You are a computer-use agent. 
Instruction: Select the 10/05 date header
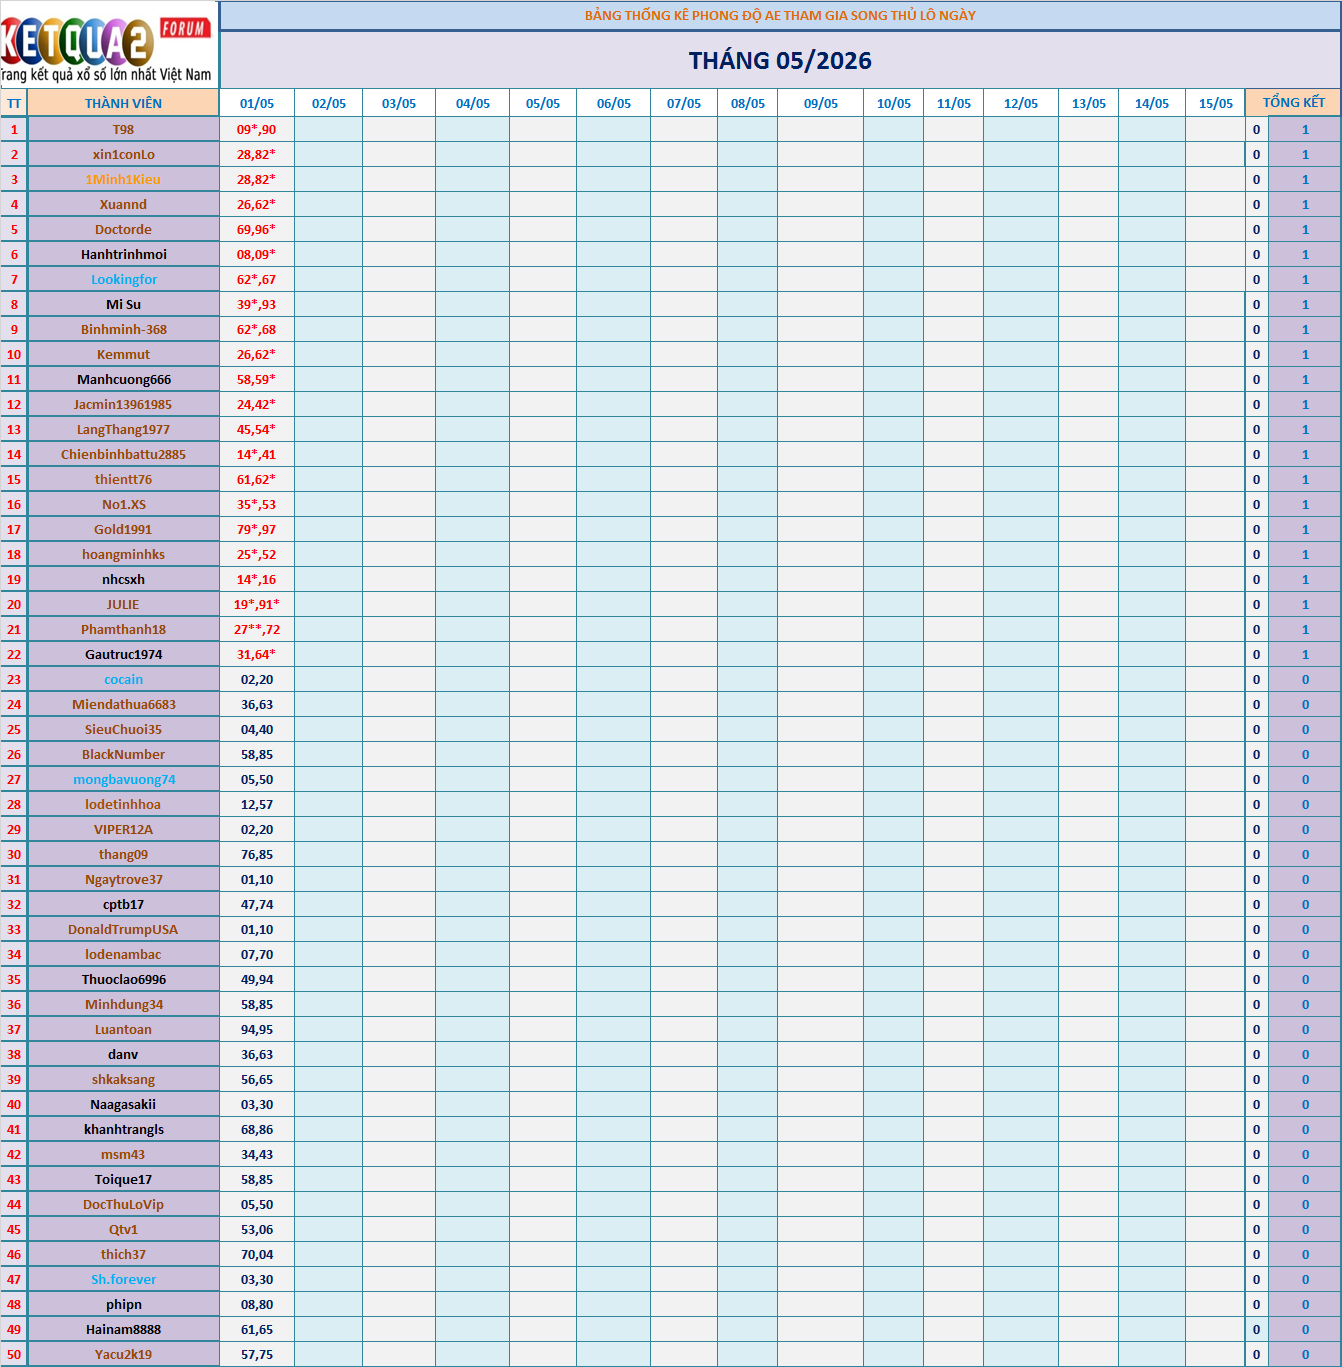pos(894,103)
